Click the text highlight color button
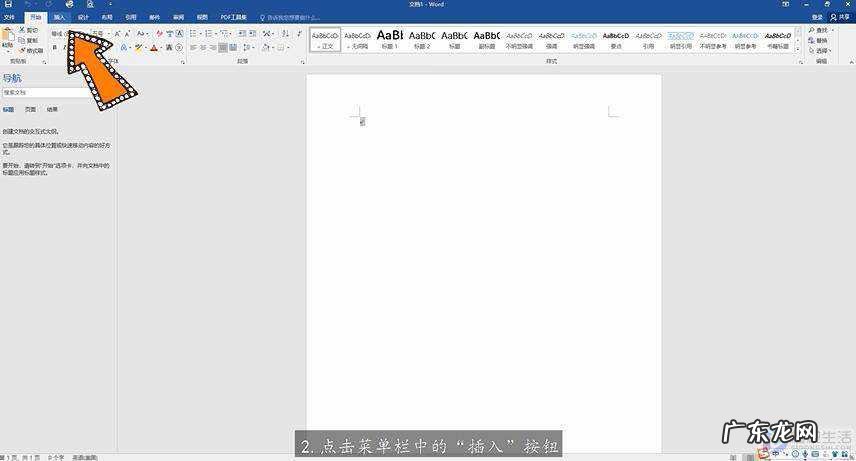 point(138,47)
